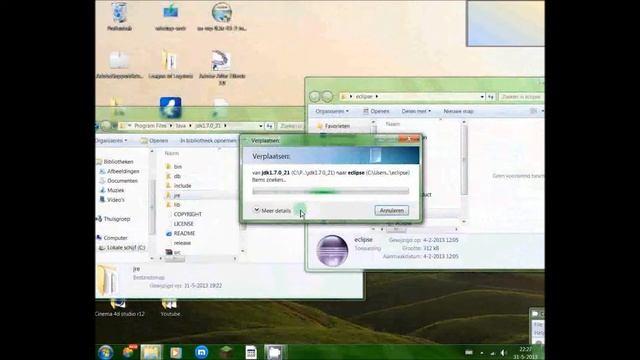Click eclipse application icon in details pane

pyautogui.click(x=332, y=250)
